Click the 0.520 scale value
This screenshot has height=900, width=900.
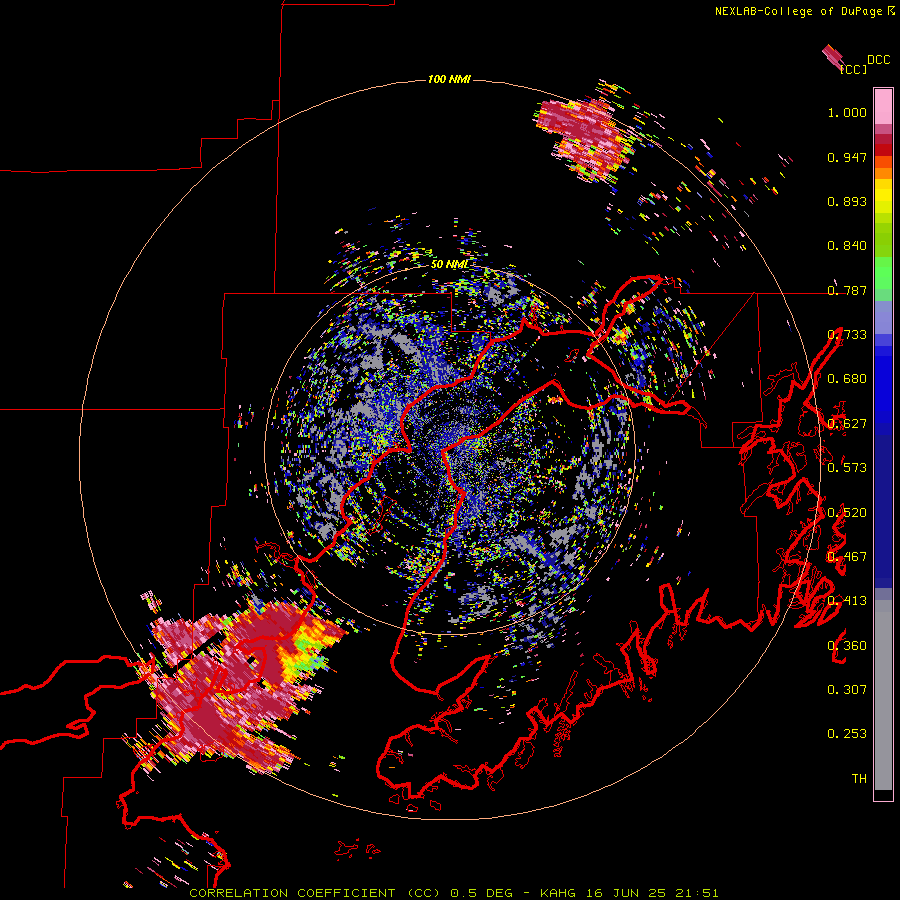tap(847, 513)
